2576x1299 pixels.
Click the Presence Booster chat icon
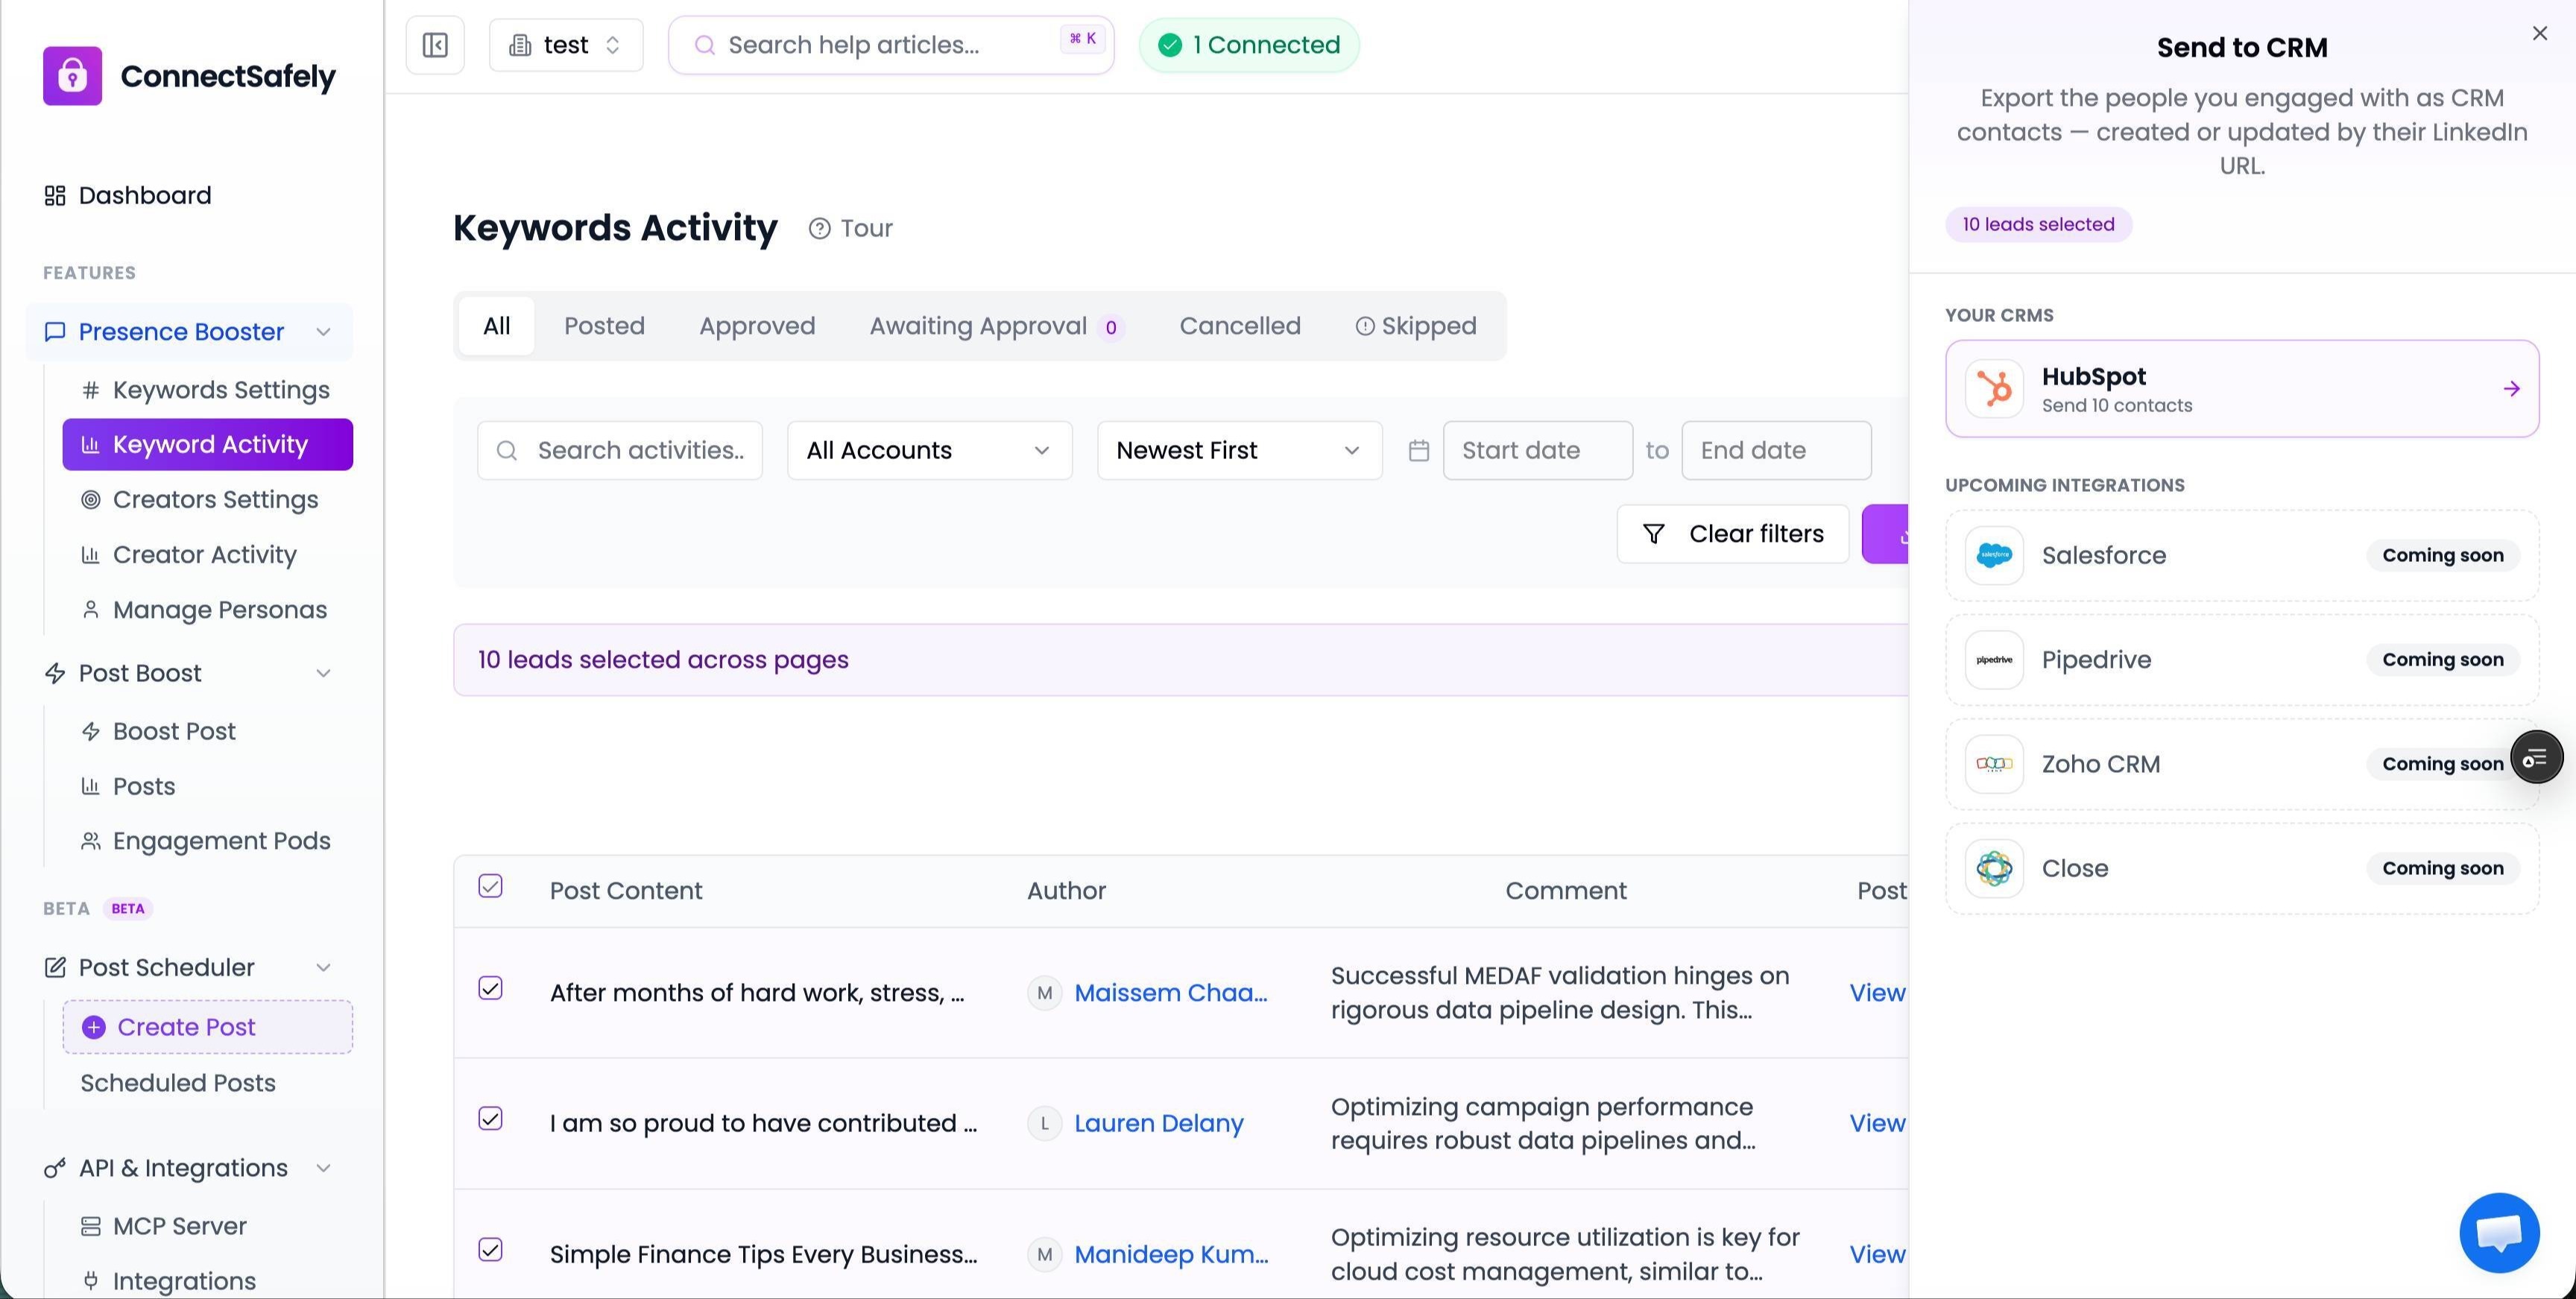tap(55, 332)
